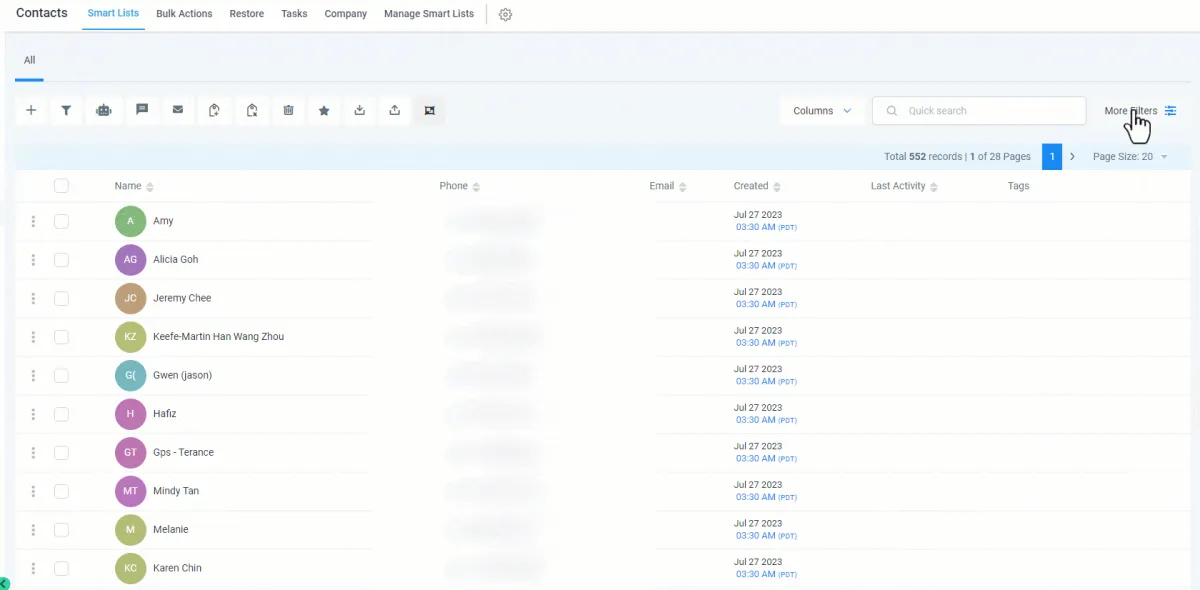The height and width of the screenshot is (590, 1200).
Task: Open row actions menu for Amy
Action: (33, 221)
